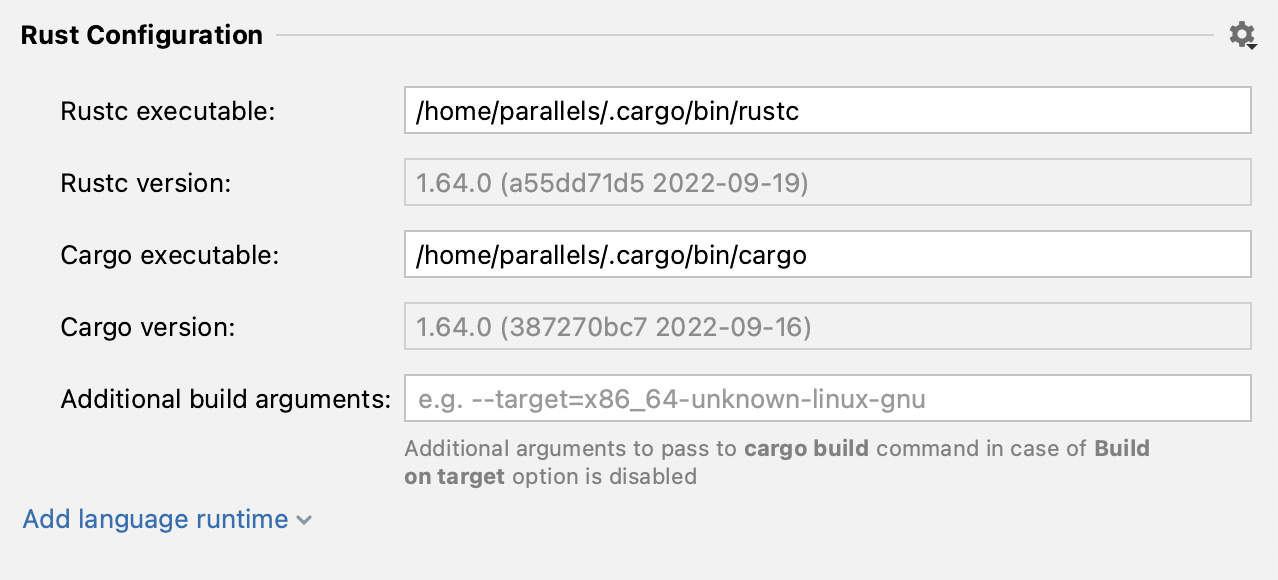Click the Rust Configuration section header
This screenshot has width=1278, height=580.
click(x=141, y=35)
